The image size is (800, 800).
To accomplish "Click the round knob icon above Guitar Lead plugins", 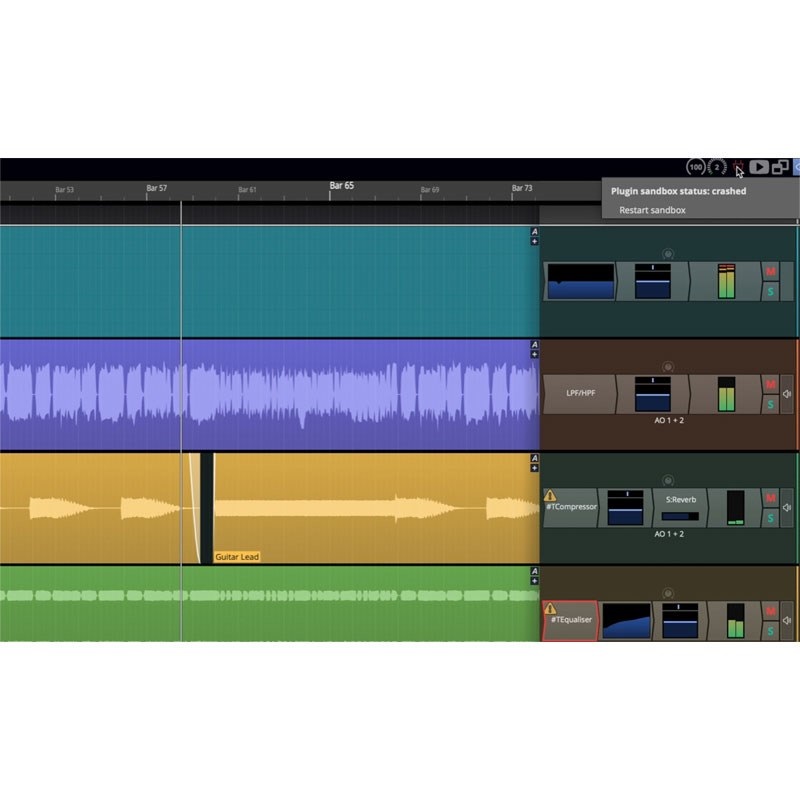I will [x=668, y=480].
